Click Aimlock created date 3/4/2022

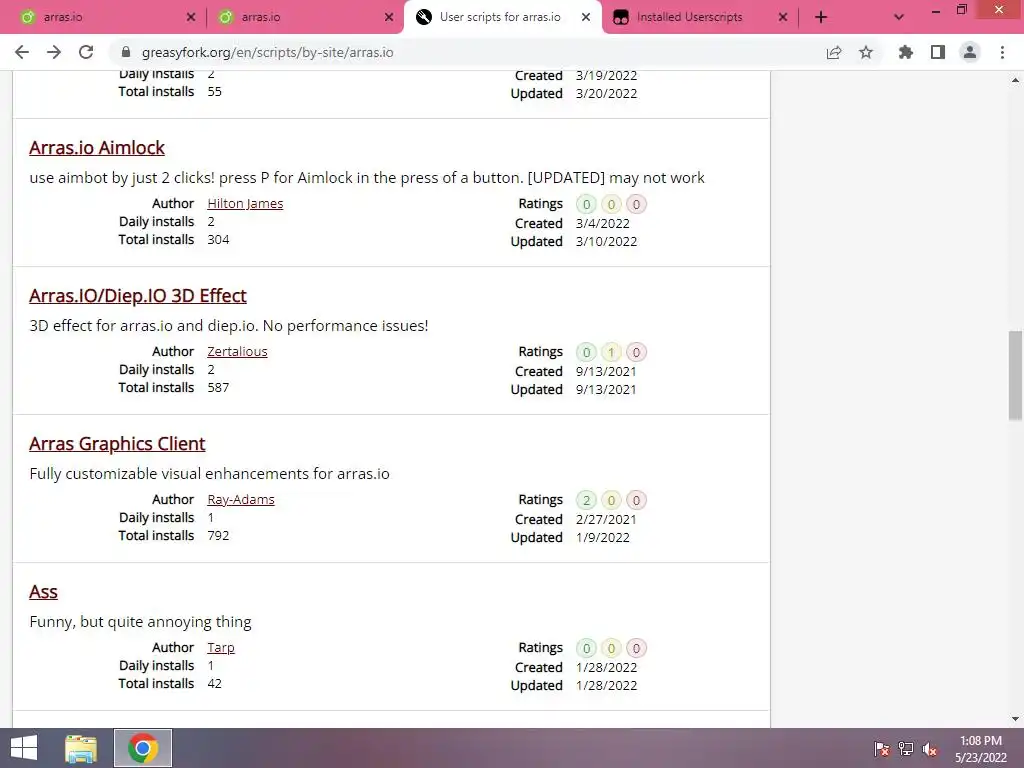click(x=603, y=223)
